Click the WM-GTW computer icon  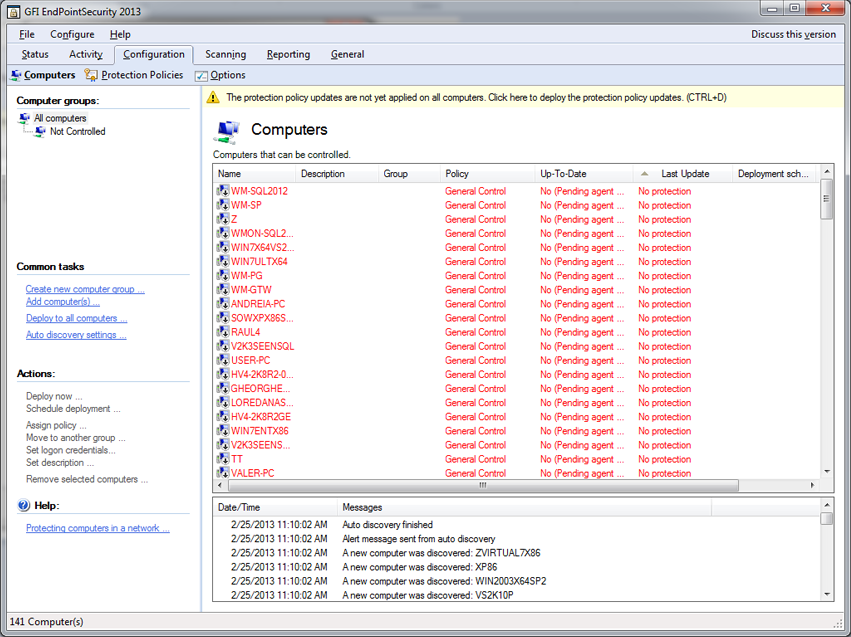point(223,290)
